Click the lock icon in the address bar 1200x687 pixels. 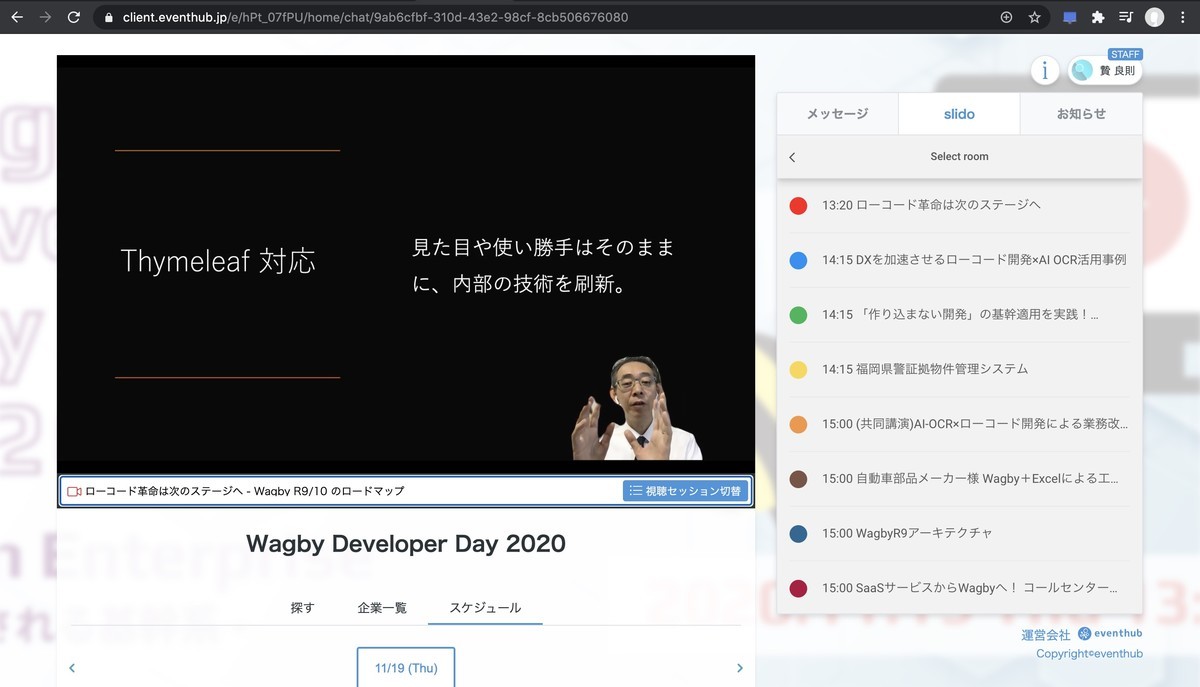[x=110, y=17]
